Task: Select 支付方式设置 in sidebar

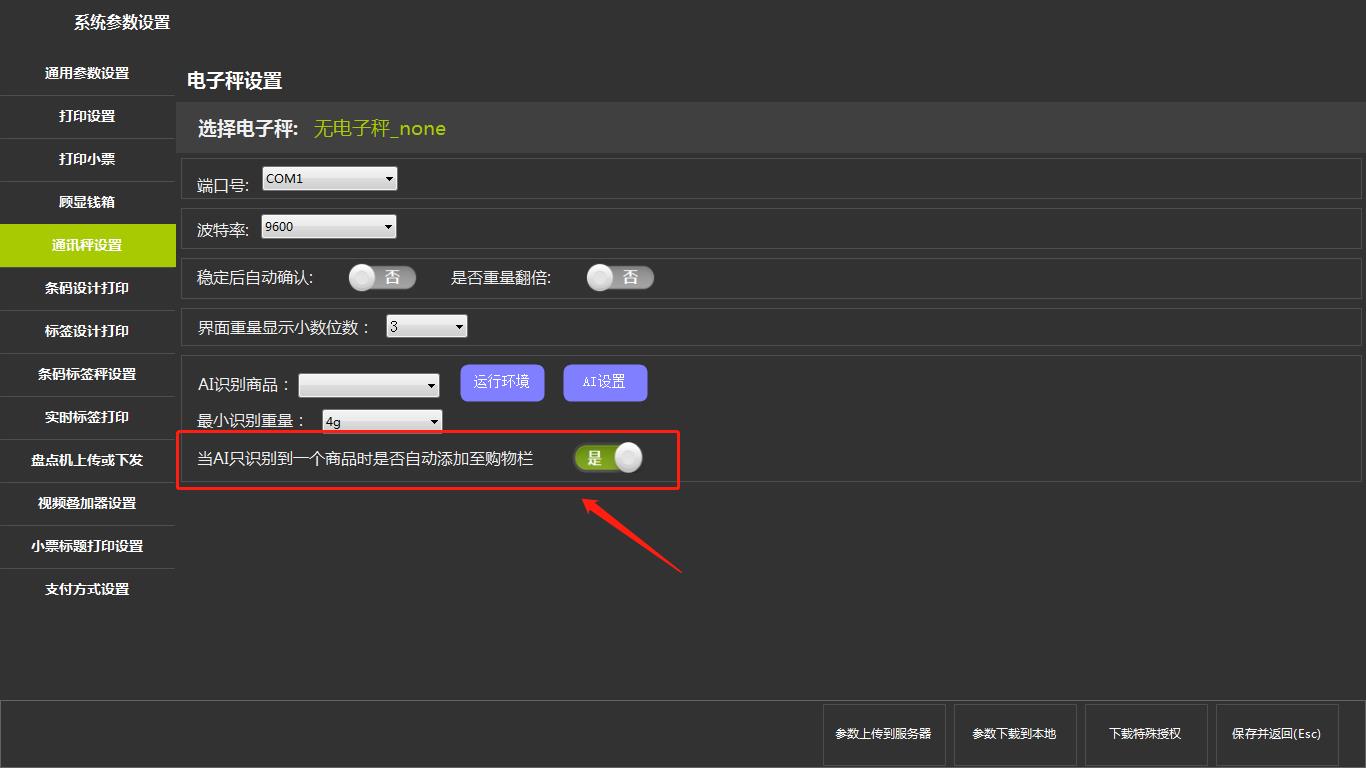Action: click(x=87, y=589)
